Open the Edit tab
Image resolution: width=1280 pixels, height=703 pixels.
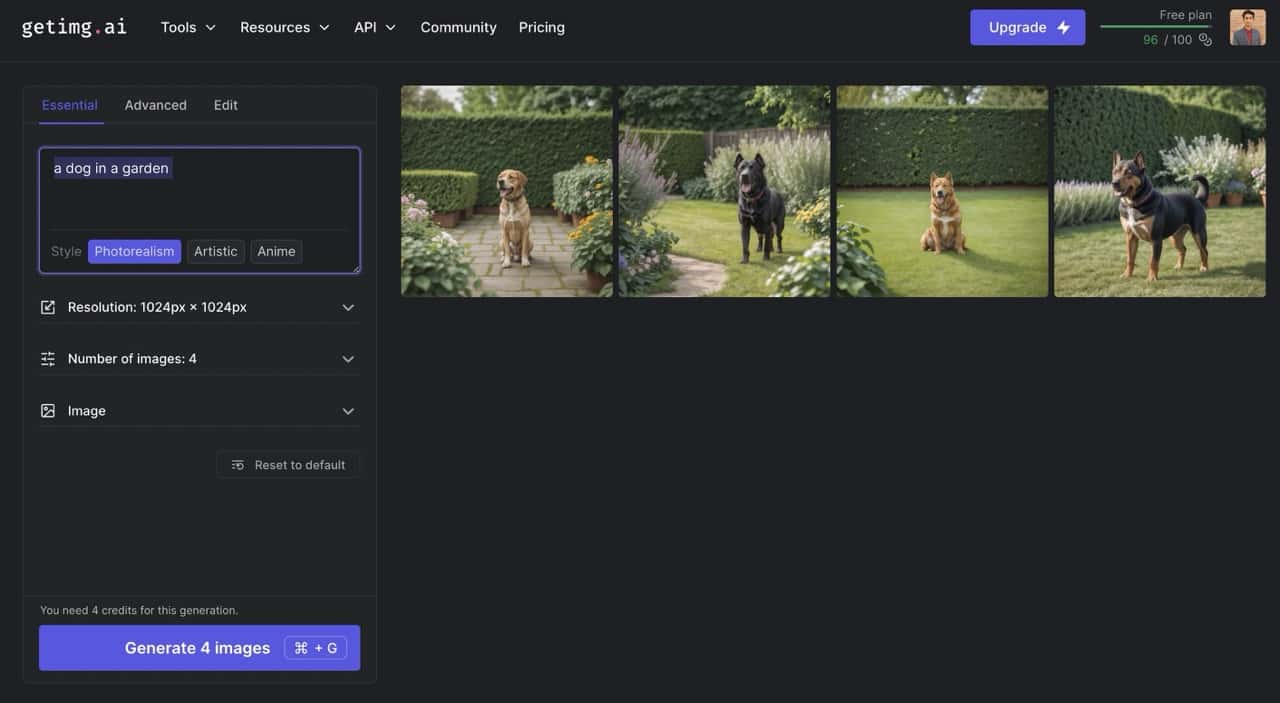pyautogui.click(x=225, y=104)
